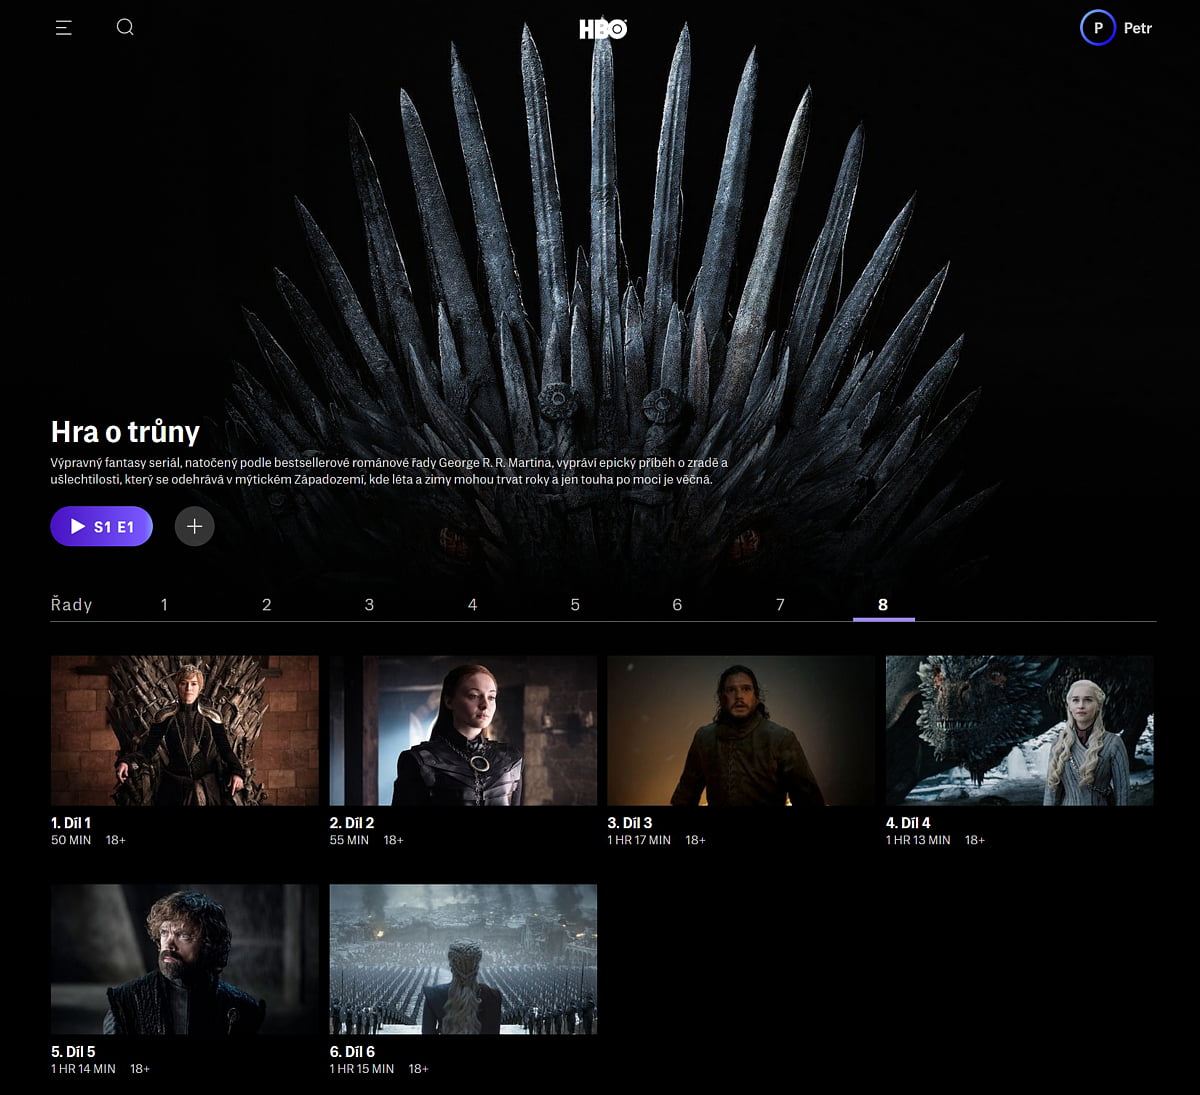Image resolution: width=1200 pixels, height=1095 pixels.
Task: Open episode 6. Díl 6 thumbnail
Action: [463, 958]
